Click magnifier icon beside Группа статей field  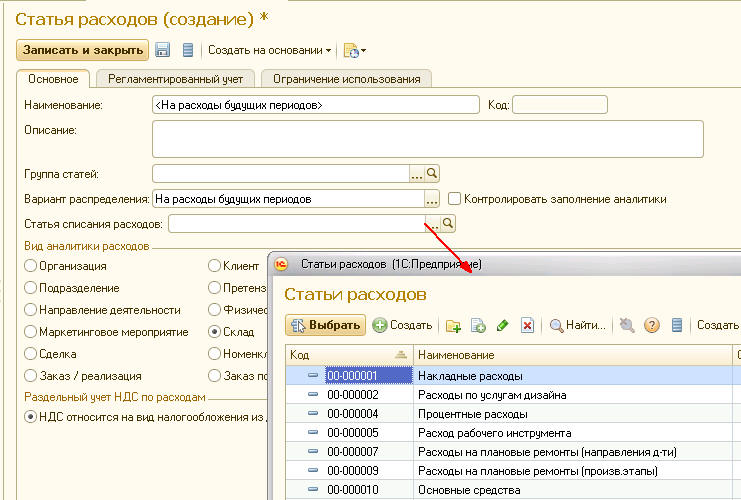[x=432, y=173]
